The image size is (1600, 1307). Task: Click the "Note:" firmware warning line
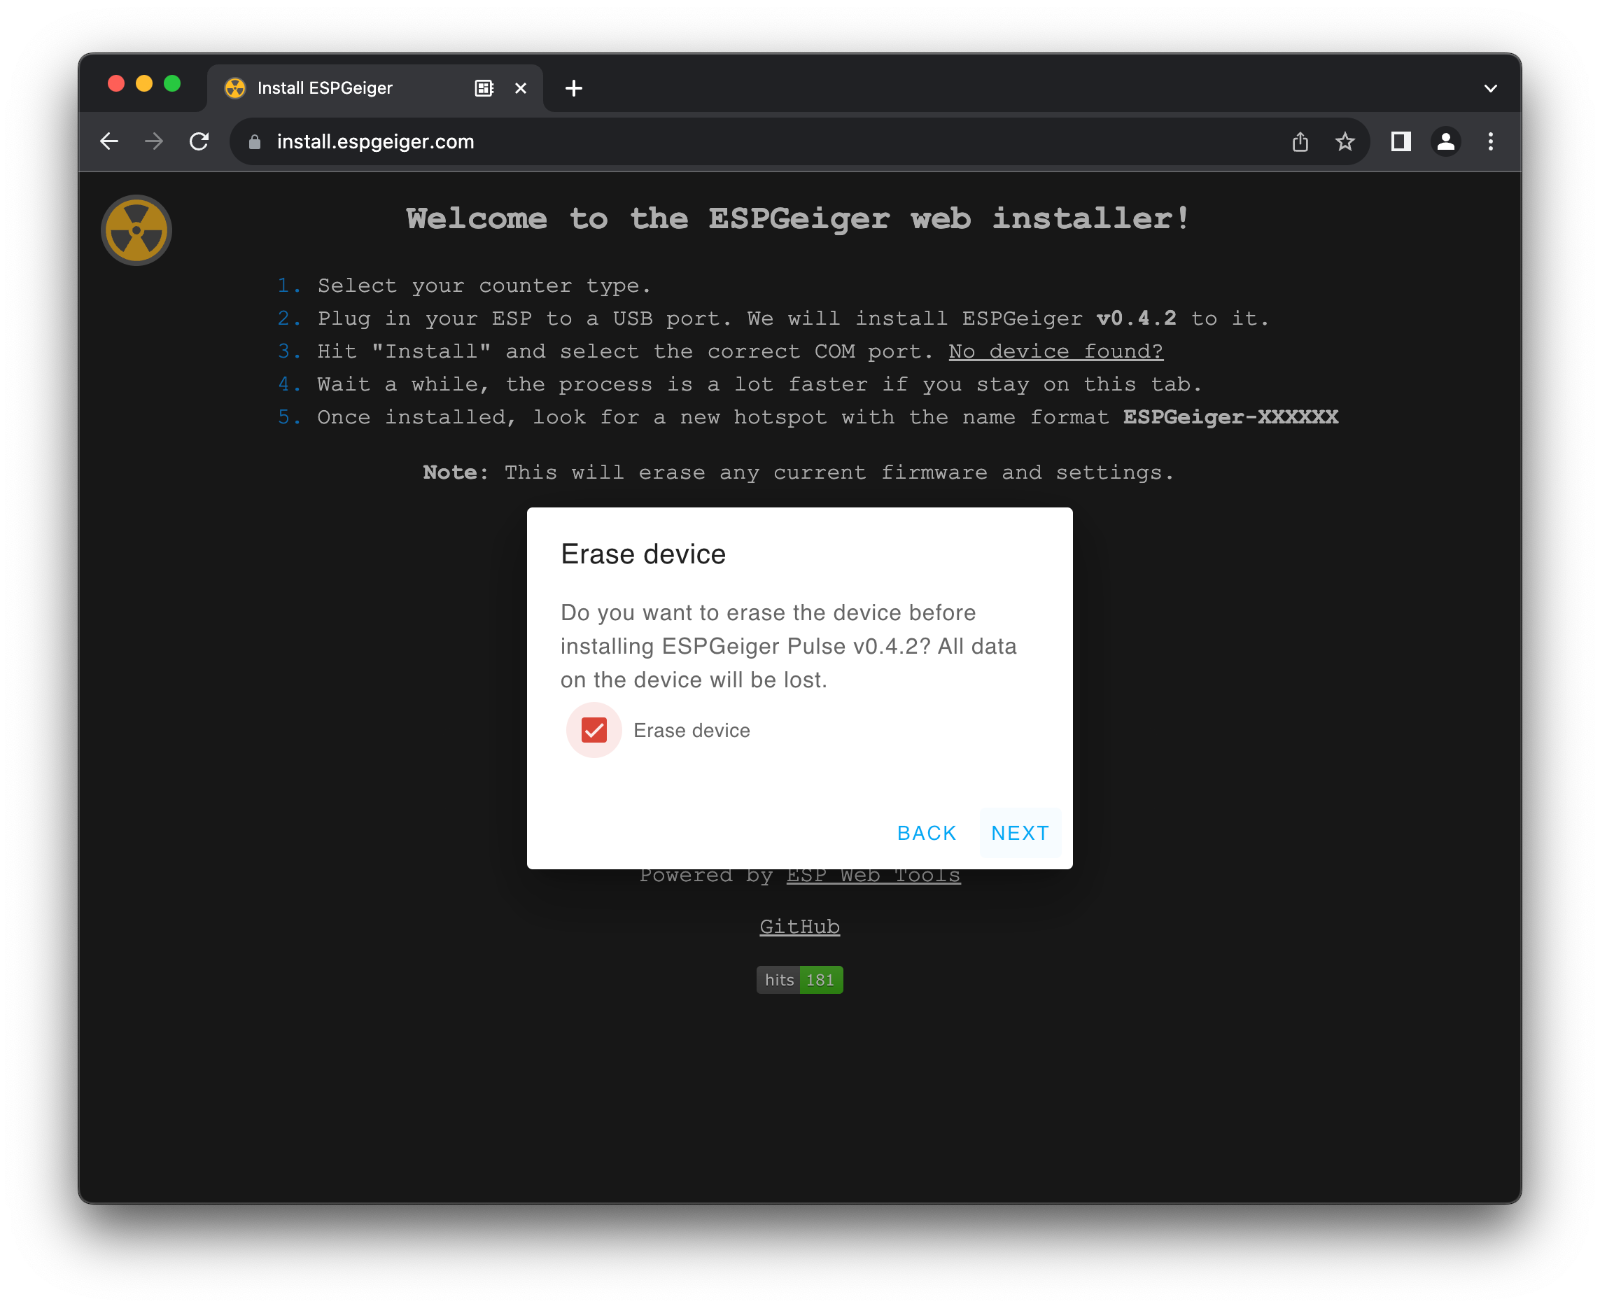tap(799, 472)
